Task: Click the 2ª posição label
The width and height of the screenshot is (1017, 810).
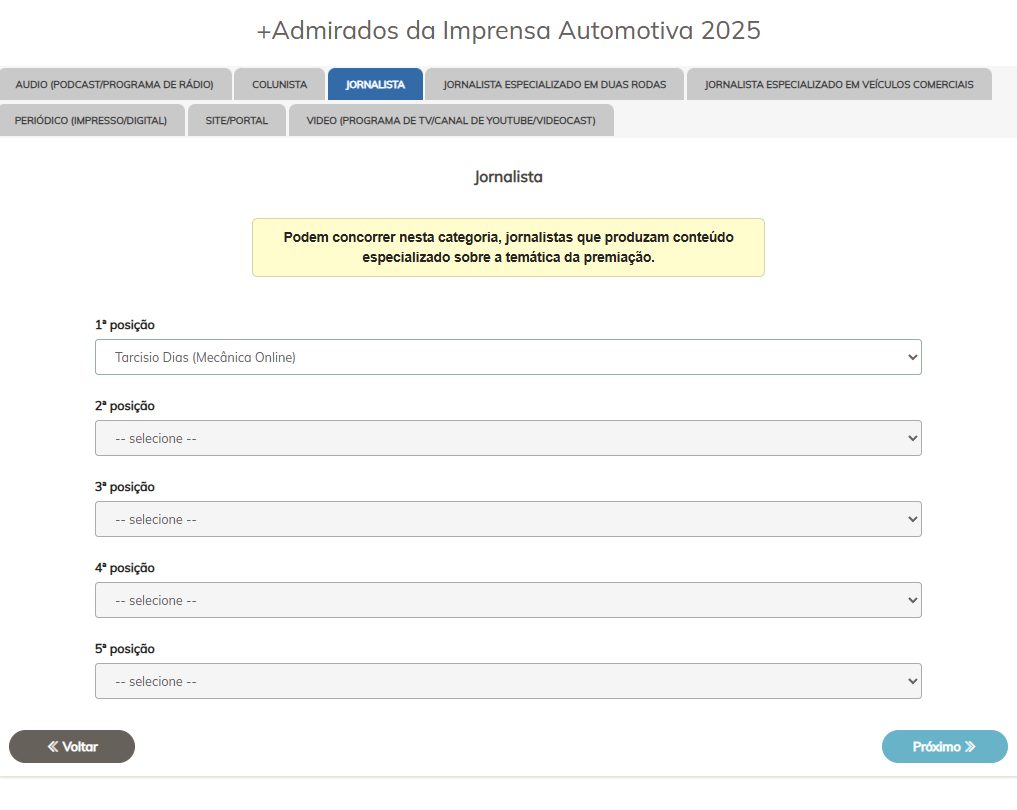Action: (x=125, y=406)
